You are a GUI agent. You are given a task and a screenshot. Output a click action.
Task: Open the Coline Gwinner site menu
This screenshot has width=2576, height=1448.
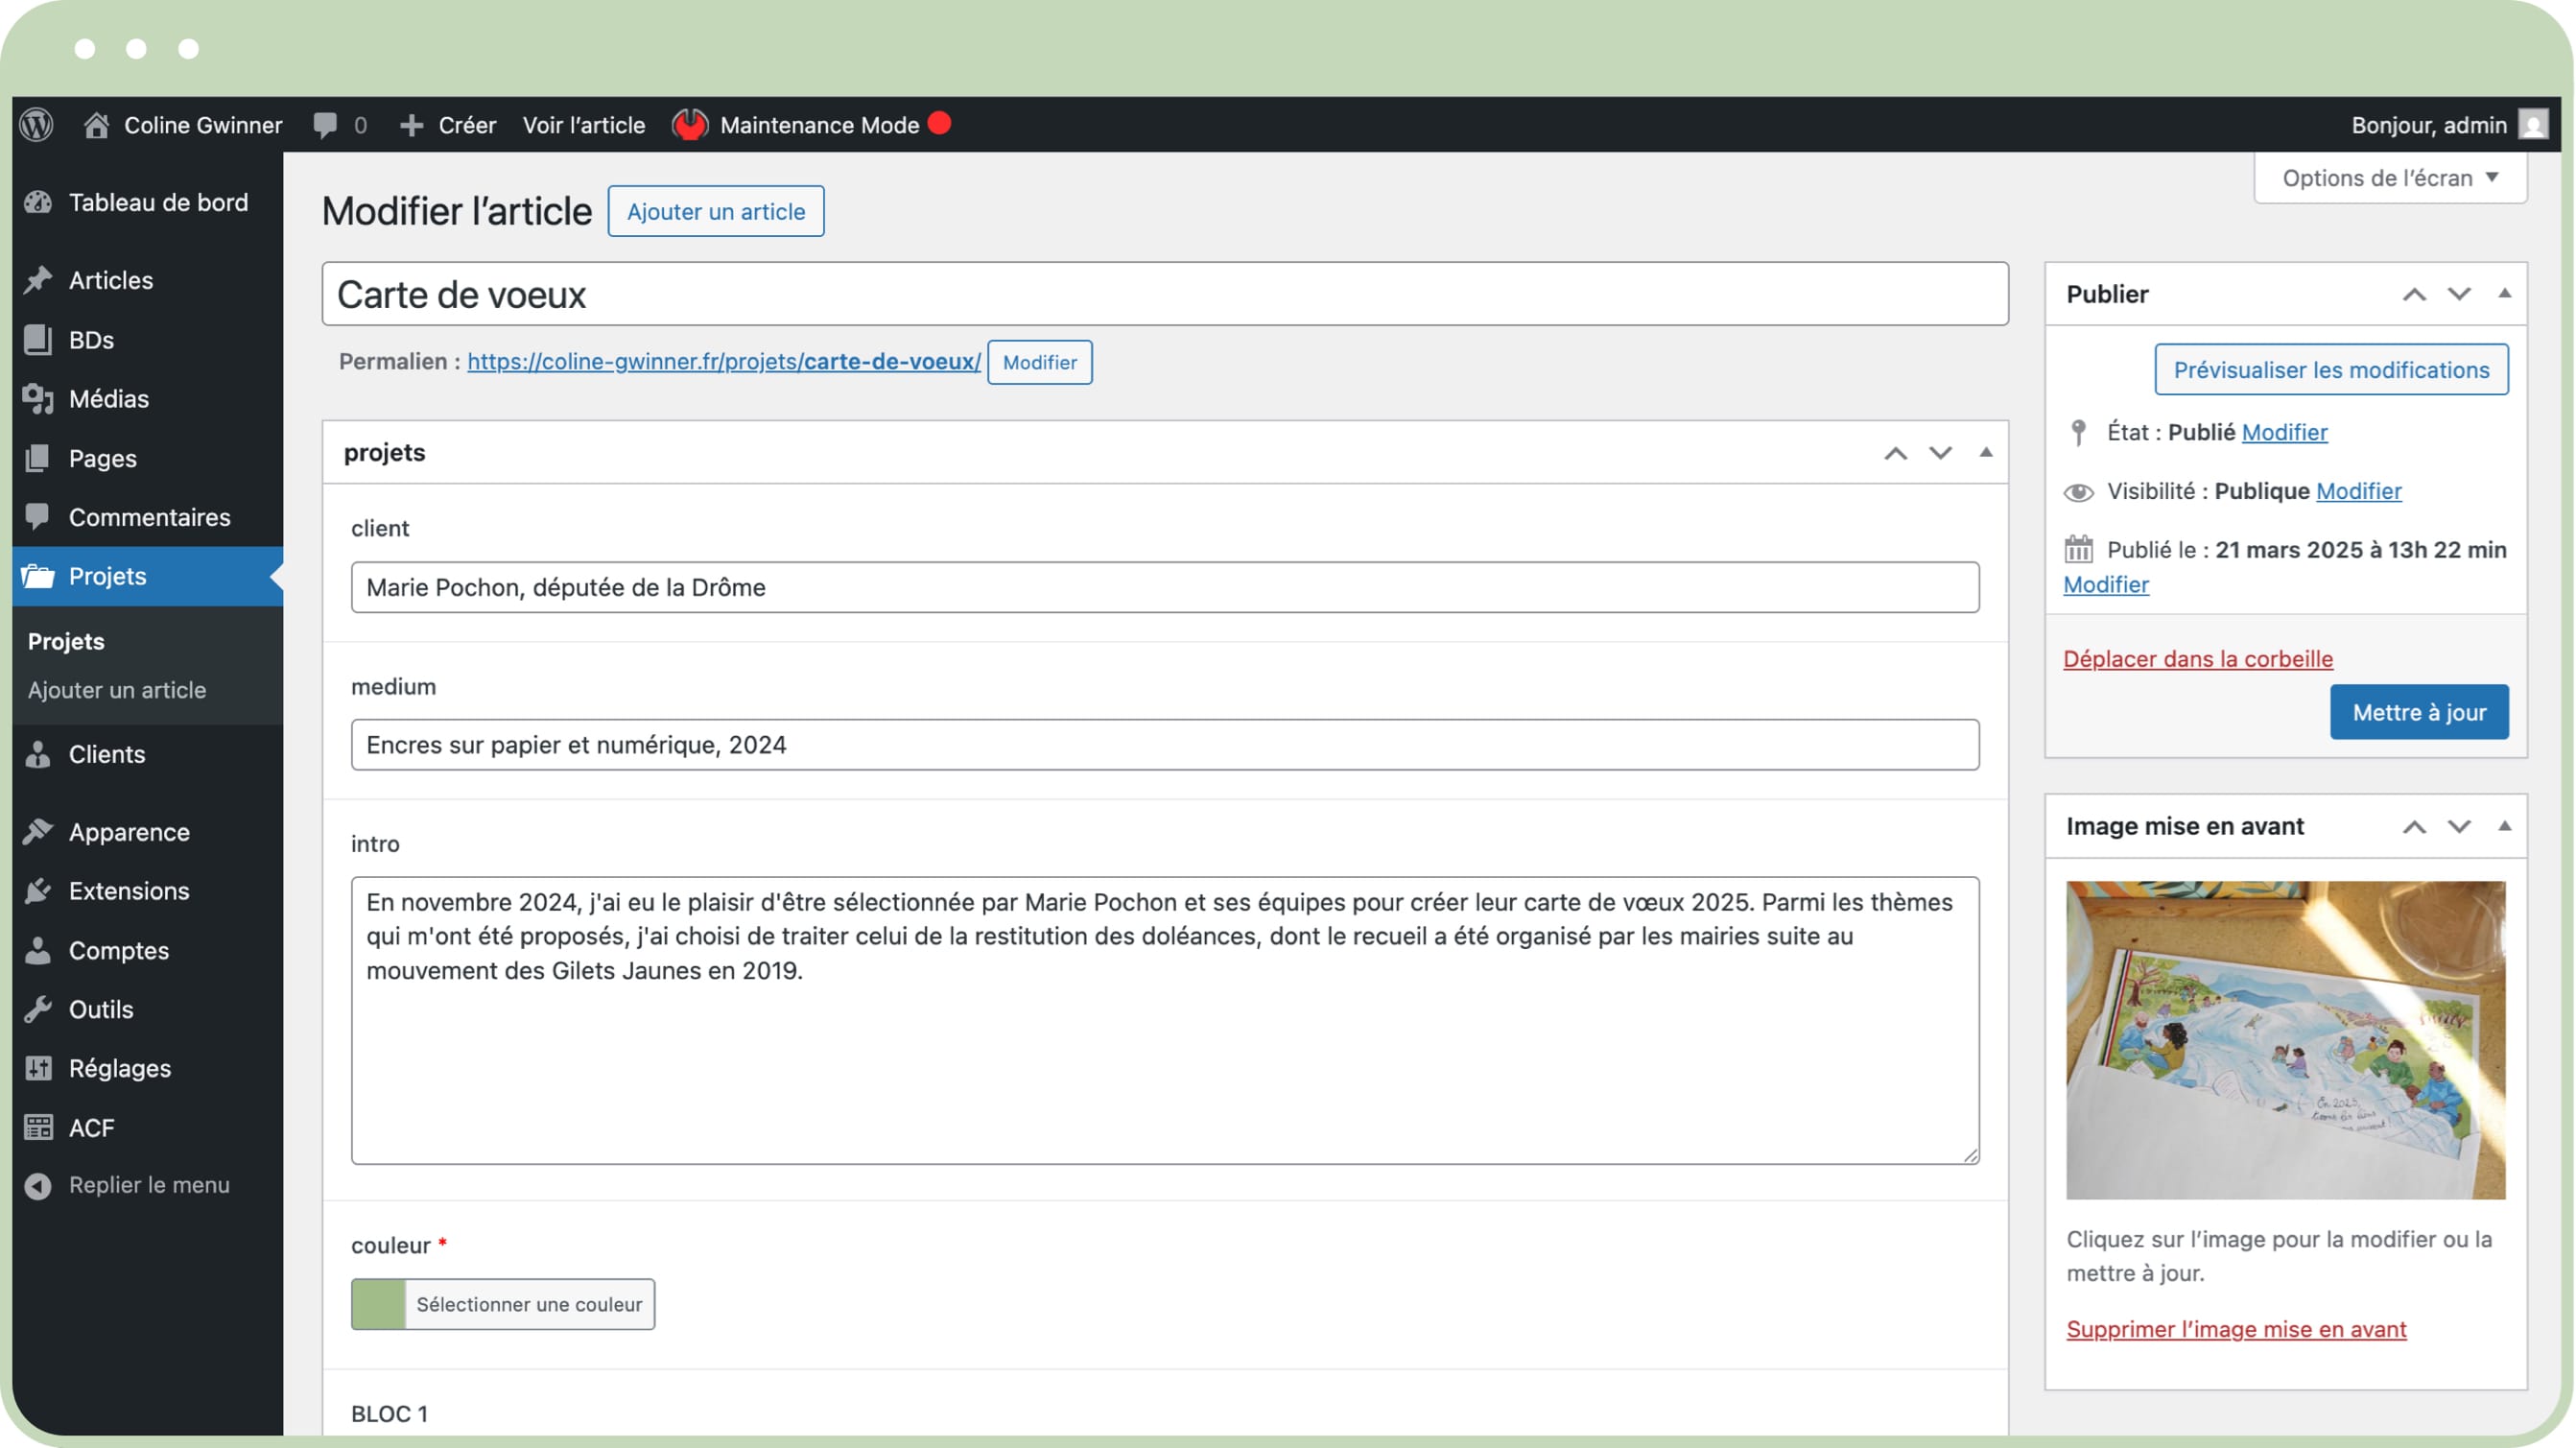coord(203,125)
